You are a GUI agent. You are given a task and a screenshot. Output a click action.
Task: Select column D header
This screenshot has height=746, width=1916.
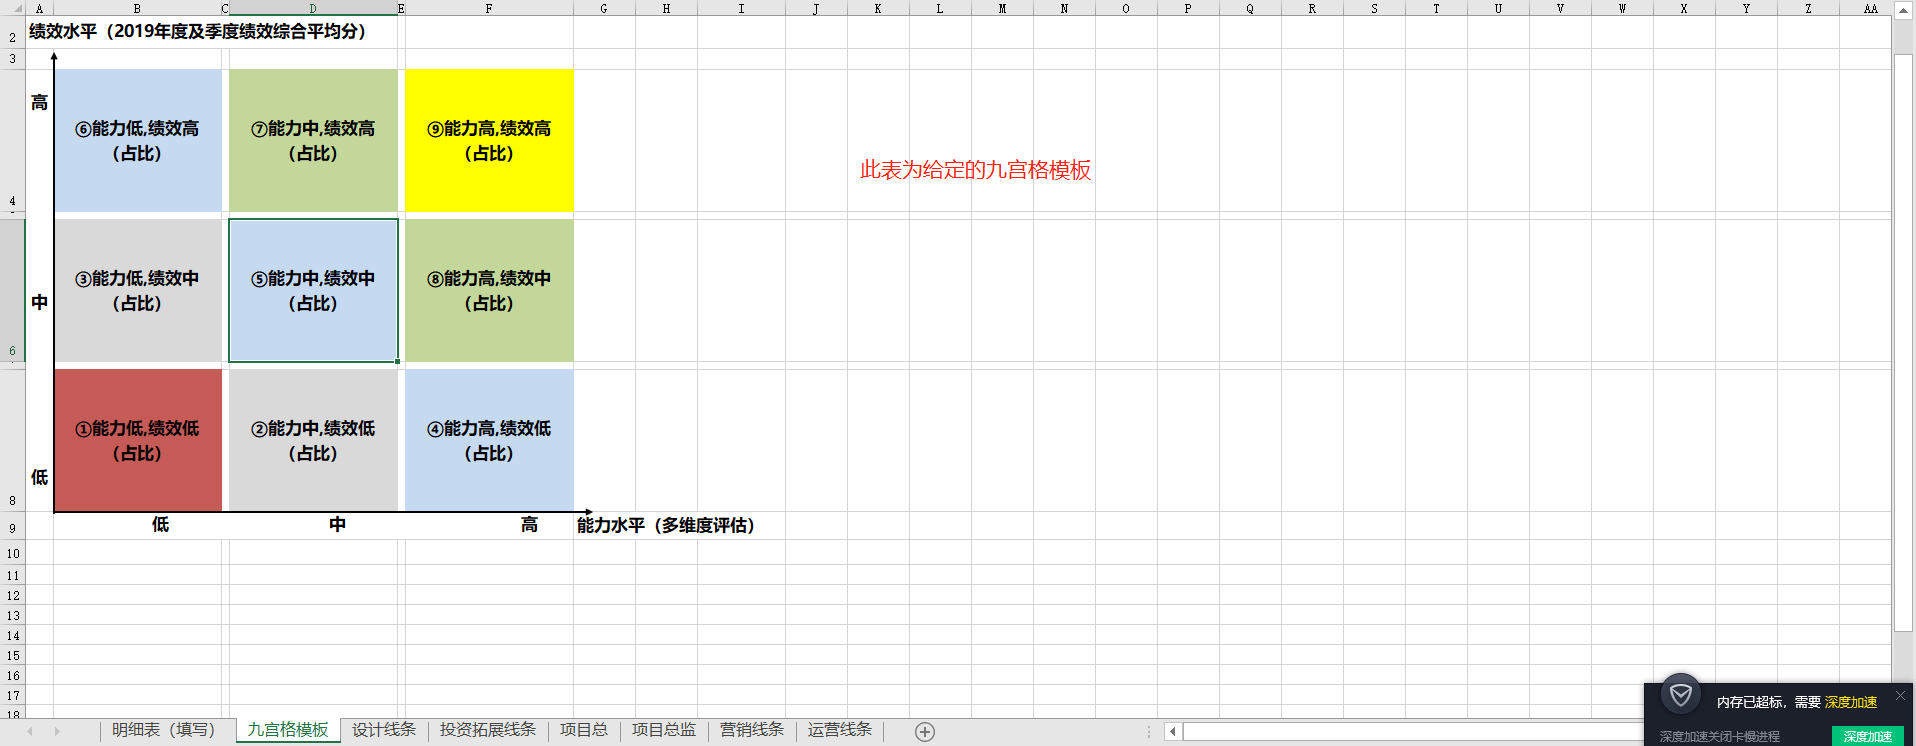coord(313,8)
